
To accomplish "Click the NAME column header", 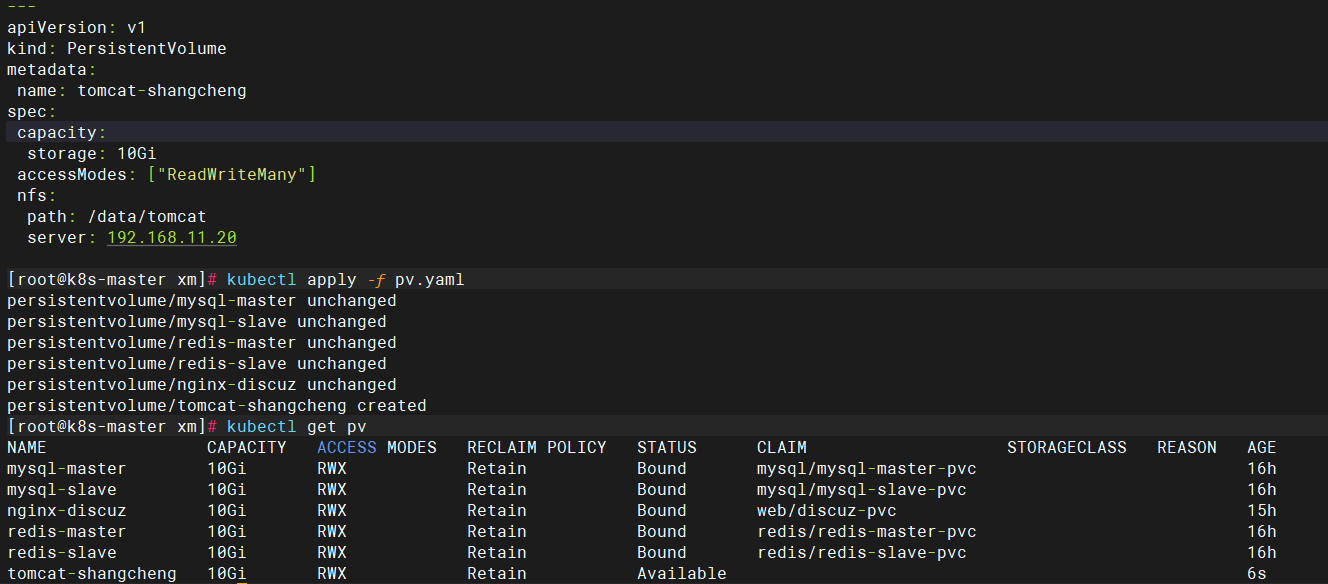I will [x=27, y=448].
